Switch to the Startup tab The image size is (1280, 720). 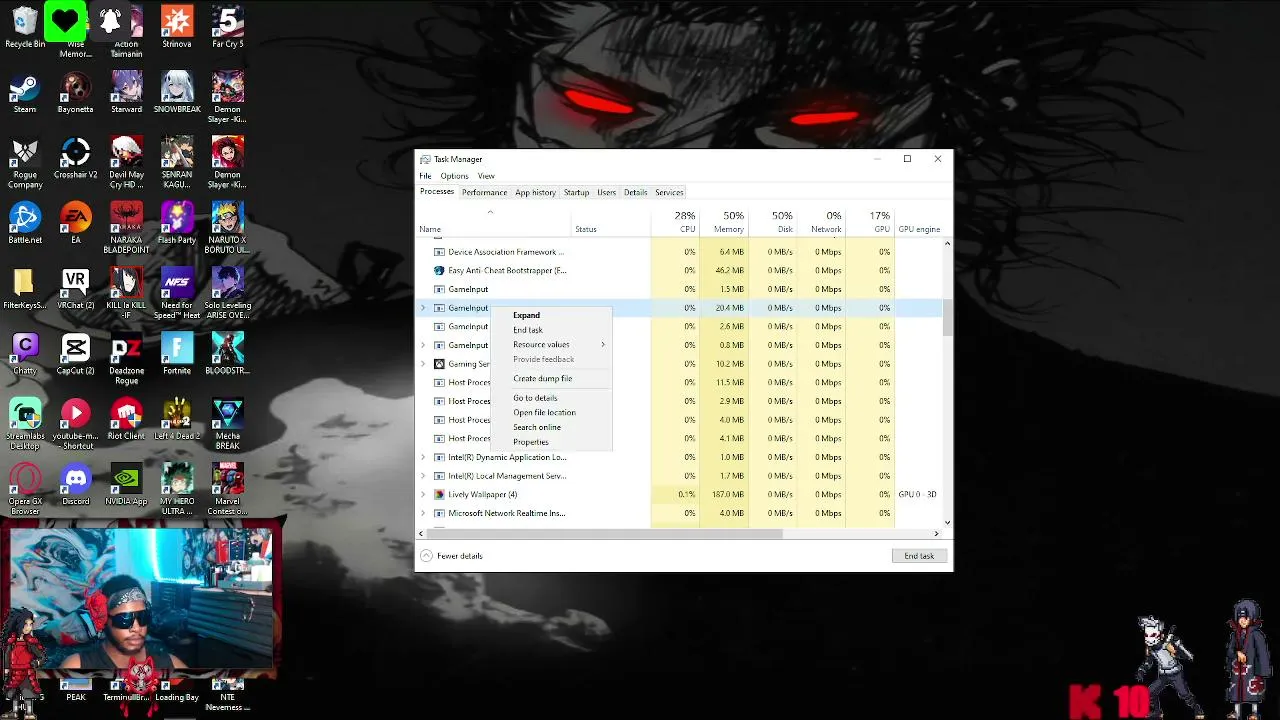coord(576,192)
